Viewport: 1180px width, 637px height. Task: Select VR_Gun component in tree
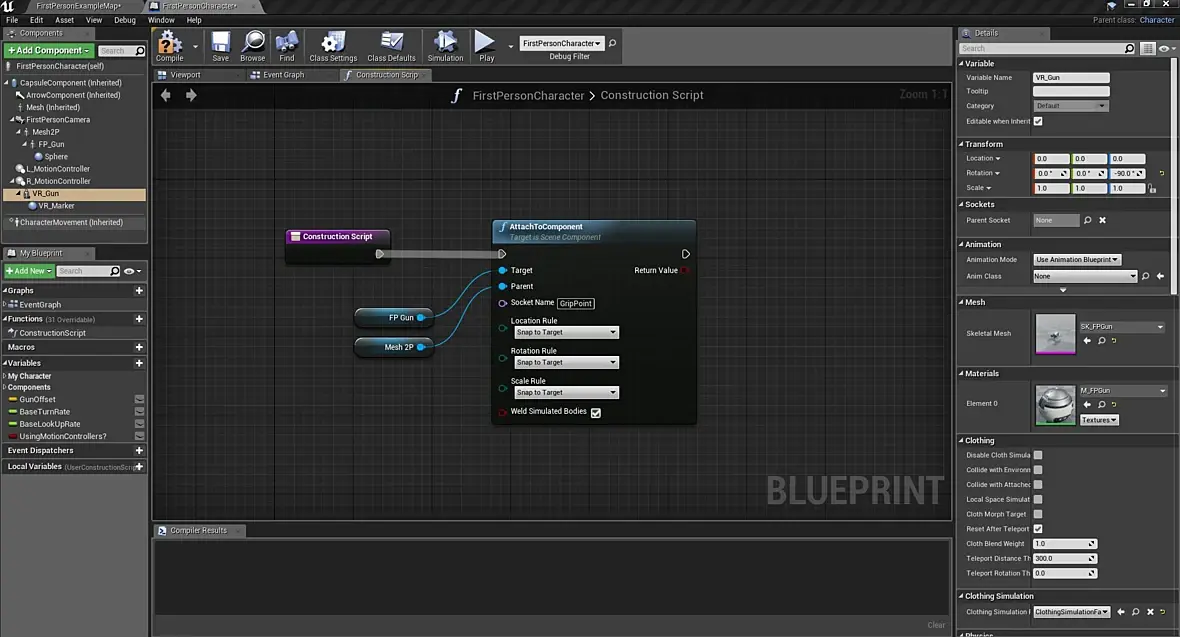(x=45, y=194)
